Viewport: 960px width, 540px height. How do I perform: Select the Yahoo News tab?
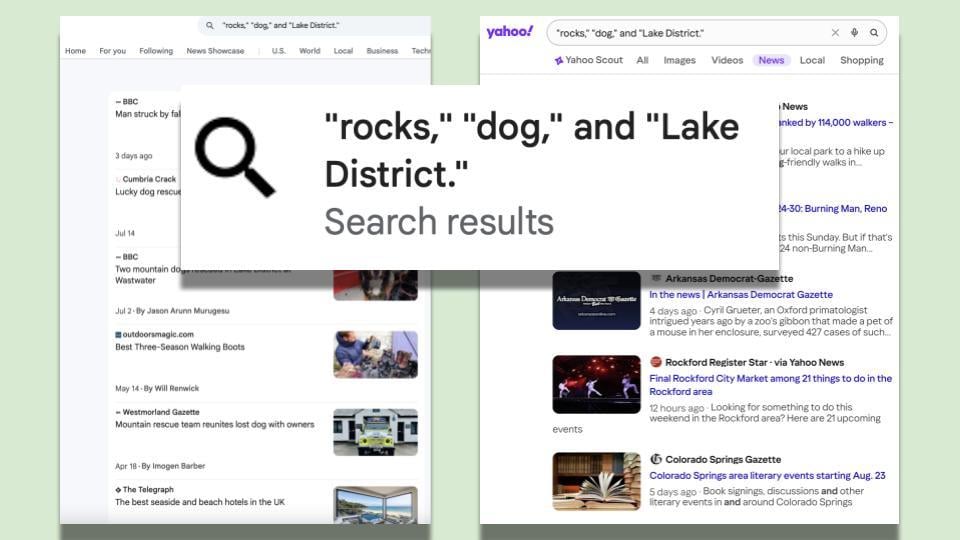pyautogui.click(x=771, y=60)
